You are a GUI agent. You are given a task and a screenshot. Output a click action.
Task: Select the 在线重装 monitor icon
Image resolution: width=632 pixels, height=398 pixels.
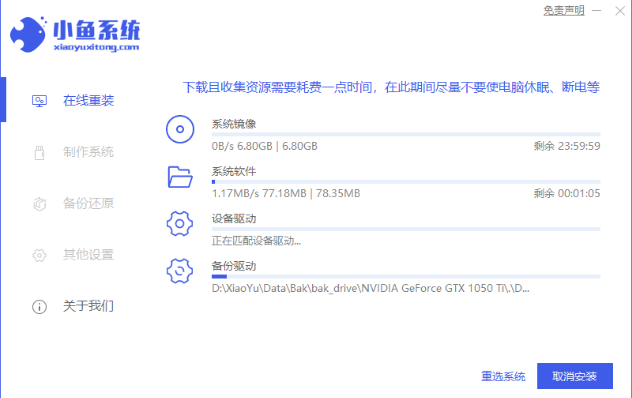[39, 101]
